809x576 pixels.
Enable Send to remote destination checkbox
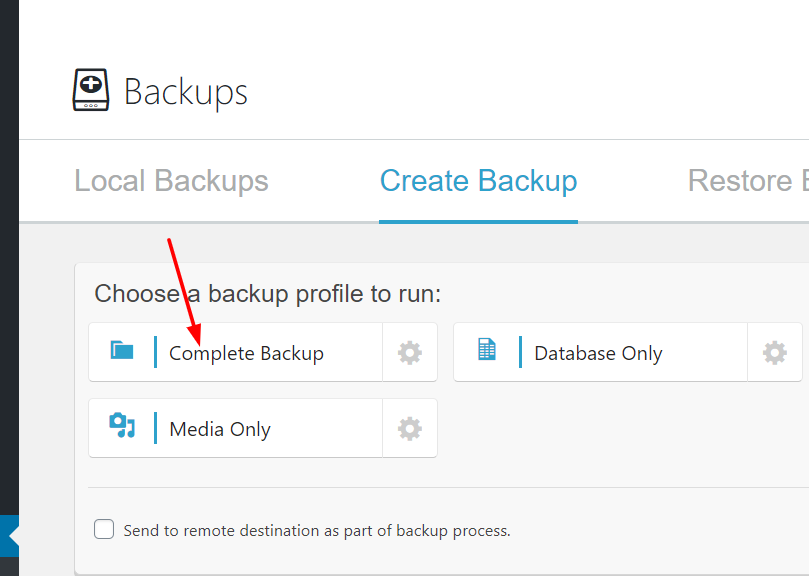[x=104, y=529]
